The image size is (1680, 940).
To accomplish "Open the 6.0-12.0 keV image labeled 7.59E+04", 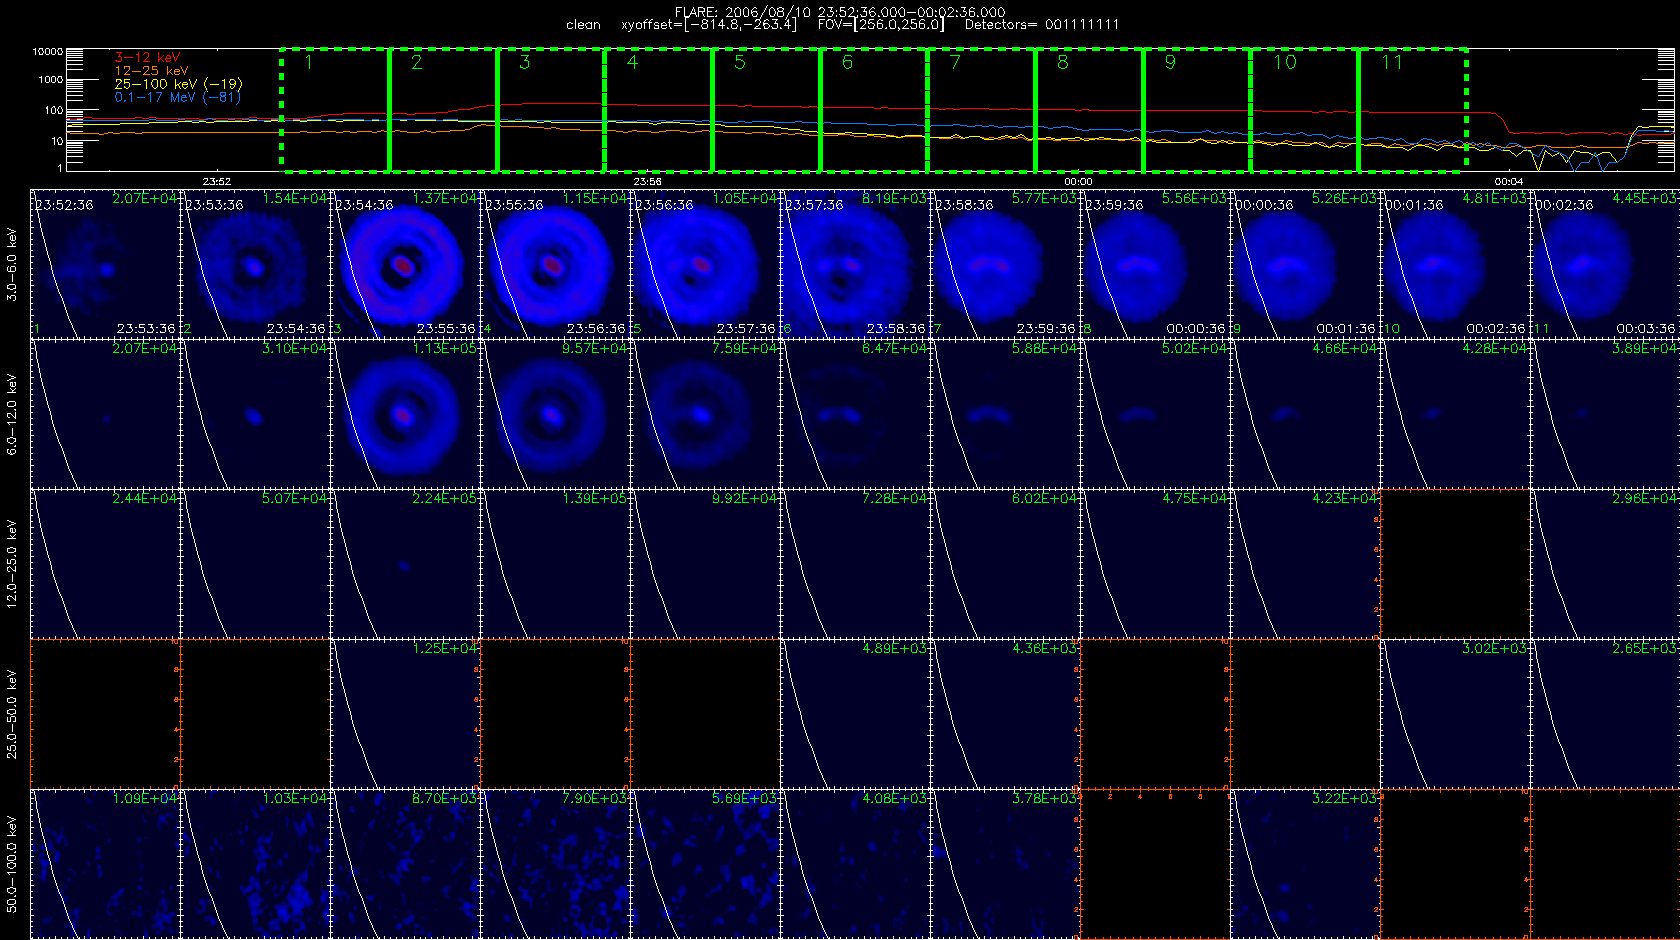I will (x=706, y=414).
